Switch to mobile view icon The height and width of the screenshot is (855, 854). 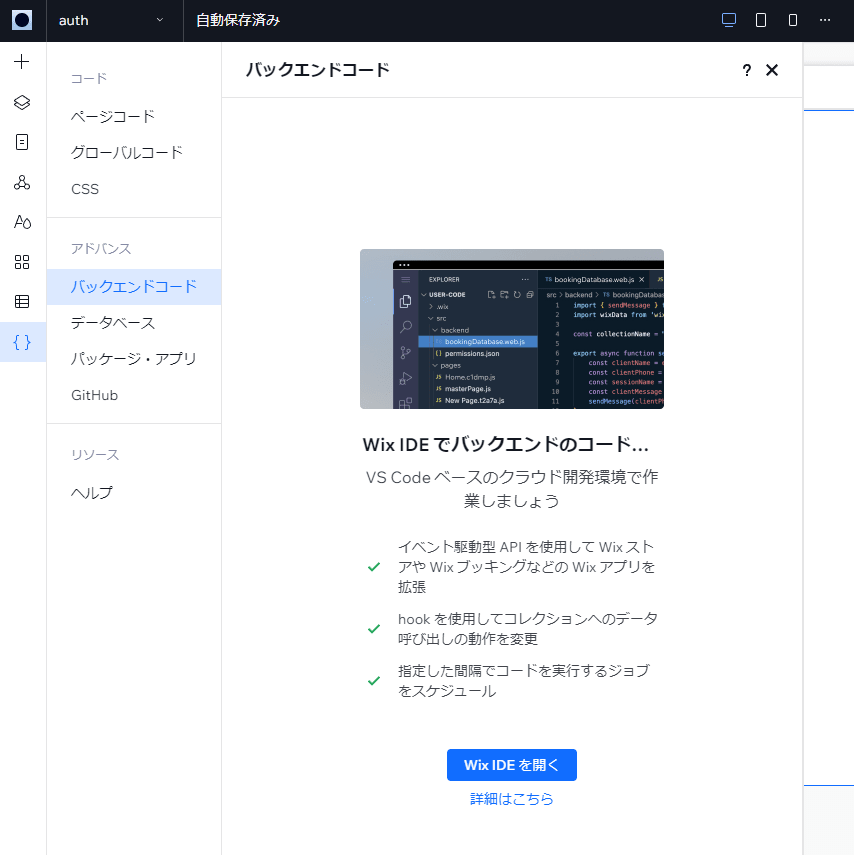[793, 20]
